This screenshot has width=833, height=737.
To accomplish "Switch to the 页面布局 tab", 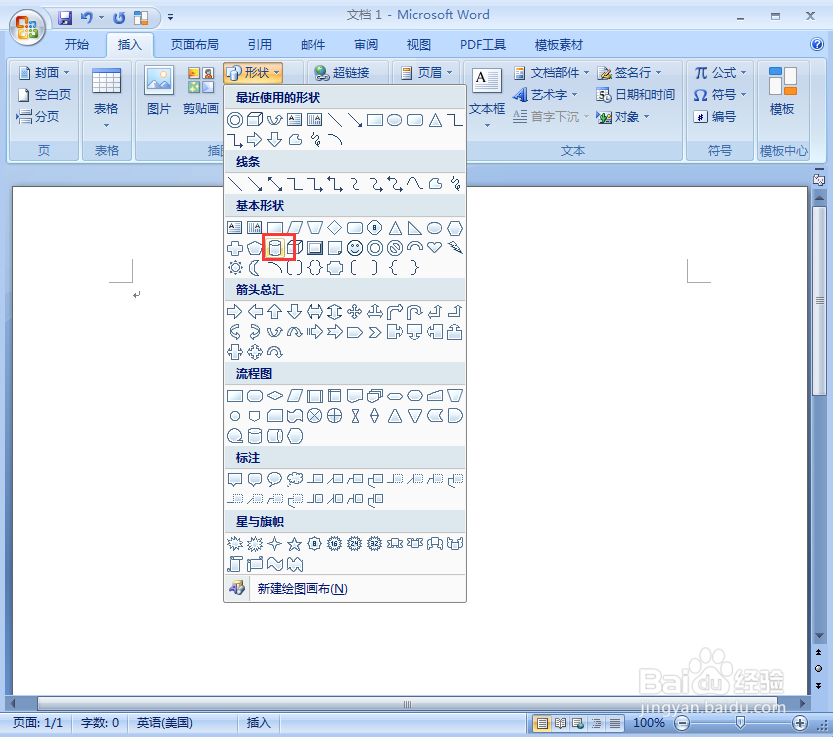I will coord(194,45).
